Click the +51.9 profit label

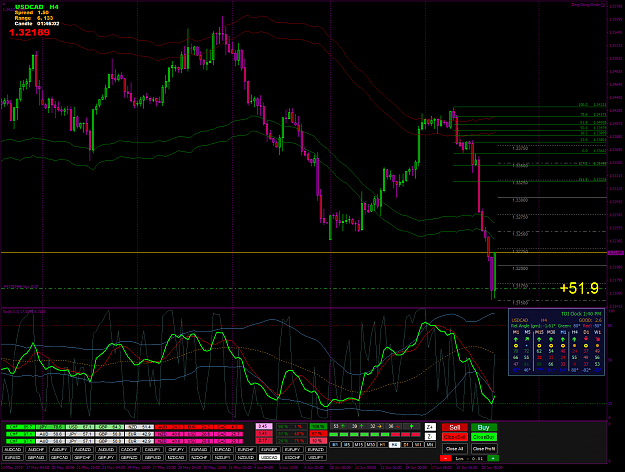[579, 288]
